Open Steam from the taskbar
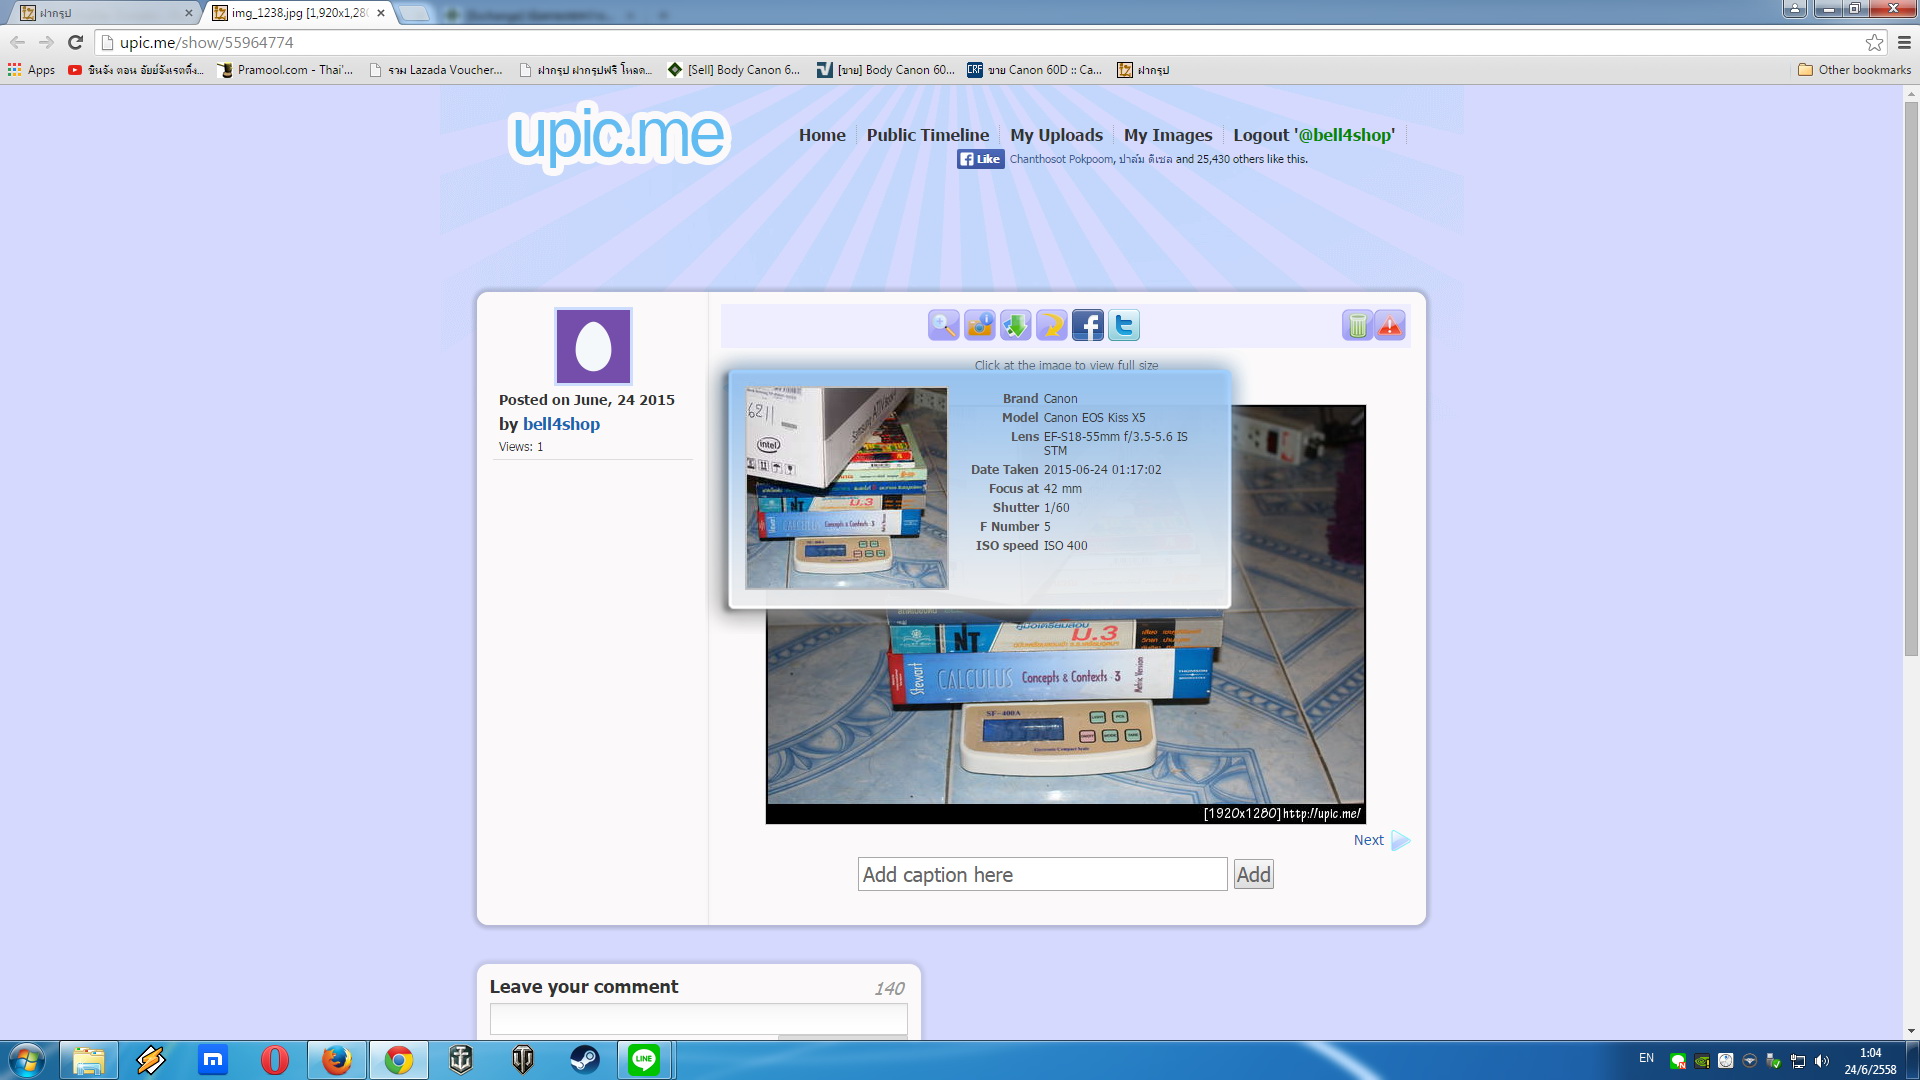Image resolution: width=1920 pixels, height=1080 pixels. click(584, 1060)
